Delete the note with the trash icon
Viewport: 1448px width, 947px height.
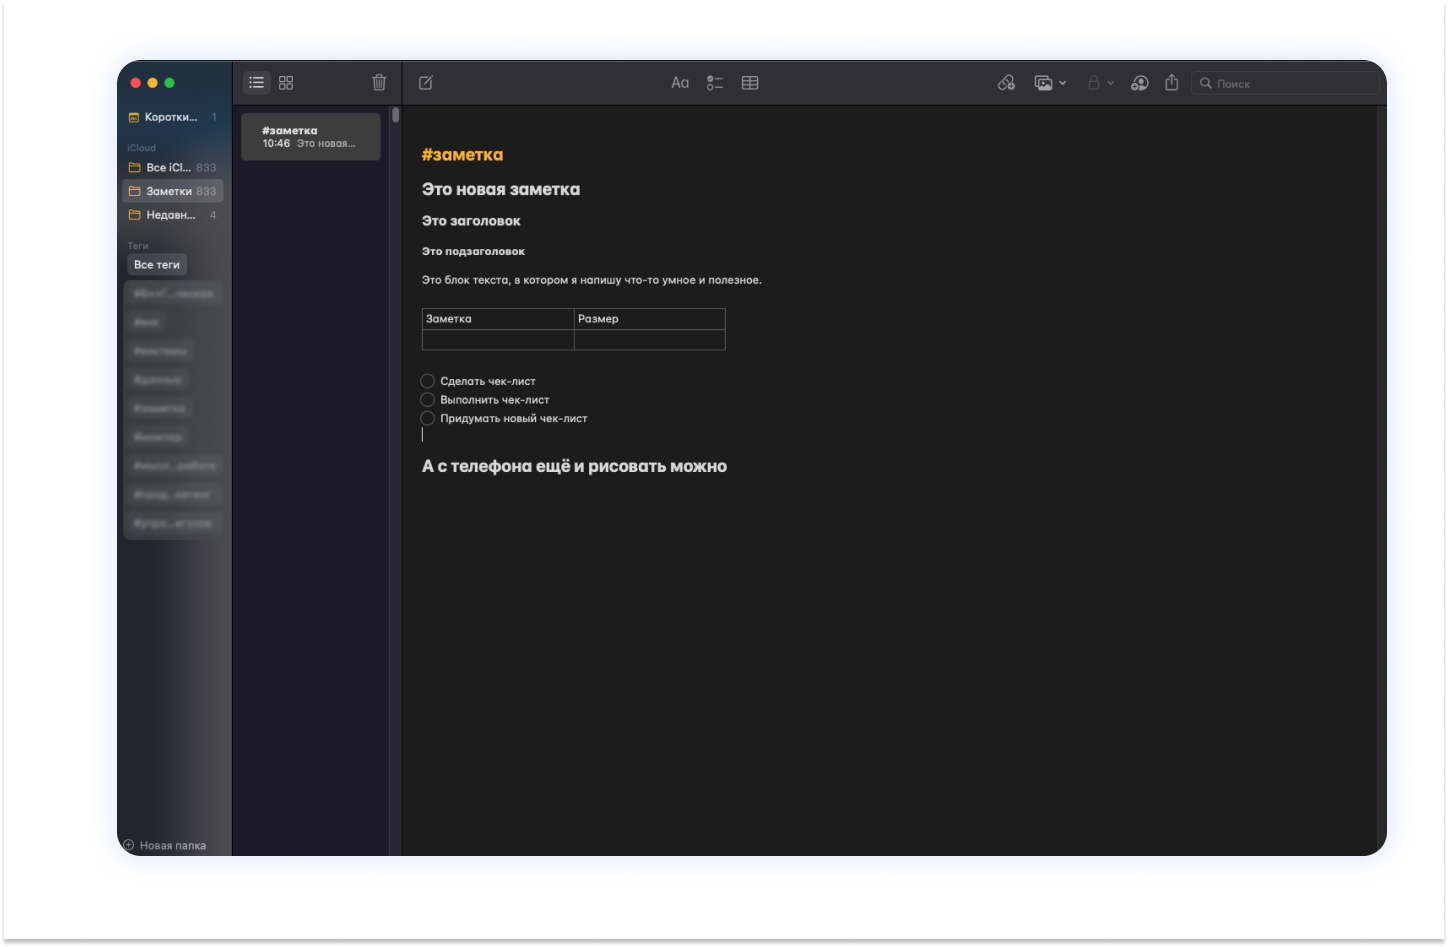click(379, 83)
